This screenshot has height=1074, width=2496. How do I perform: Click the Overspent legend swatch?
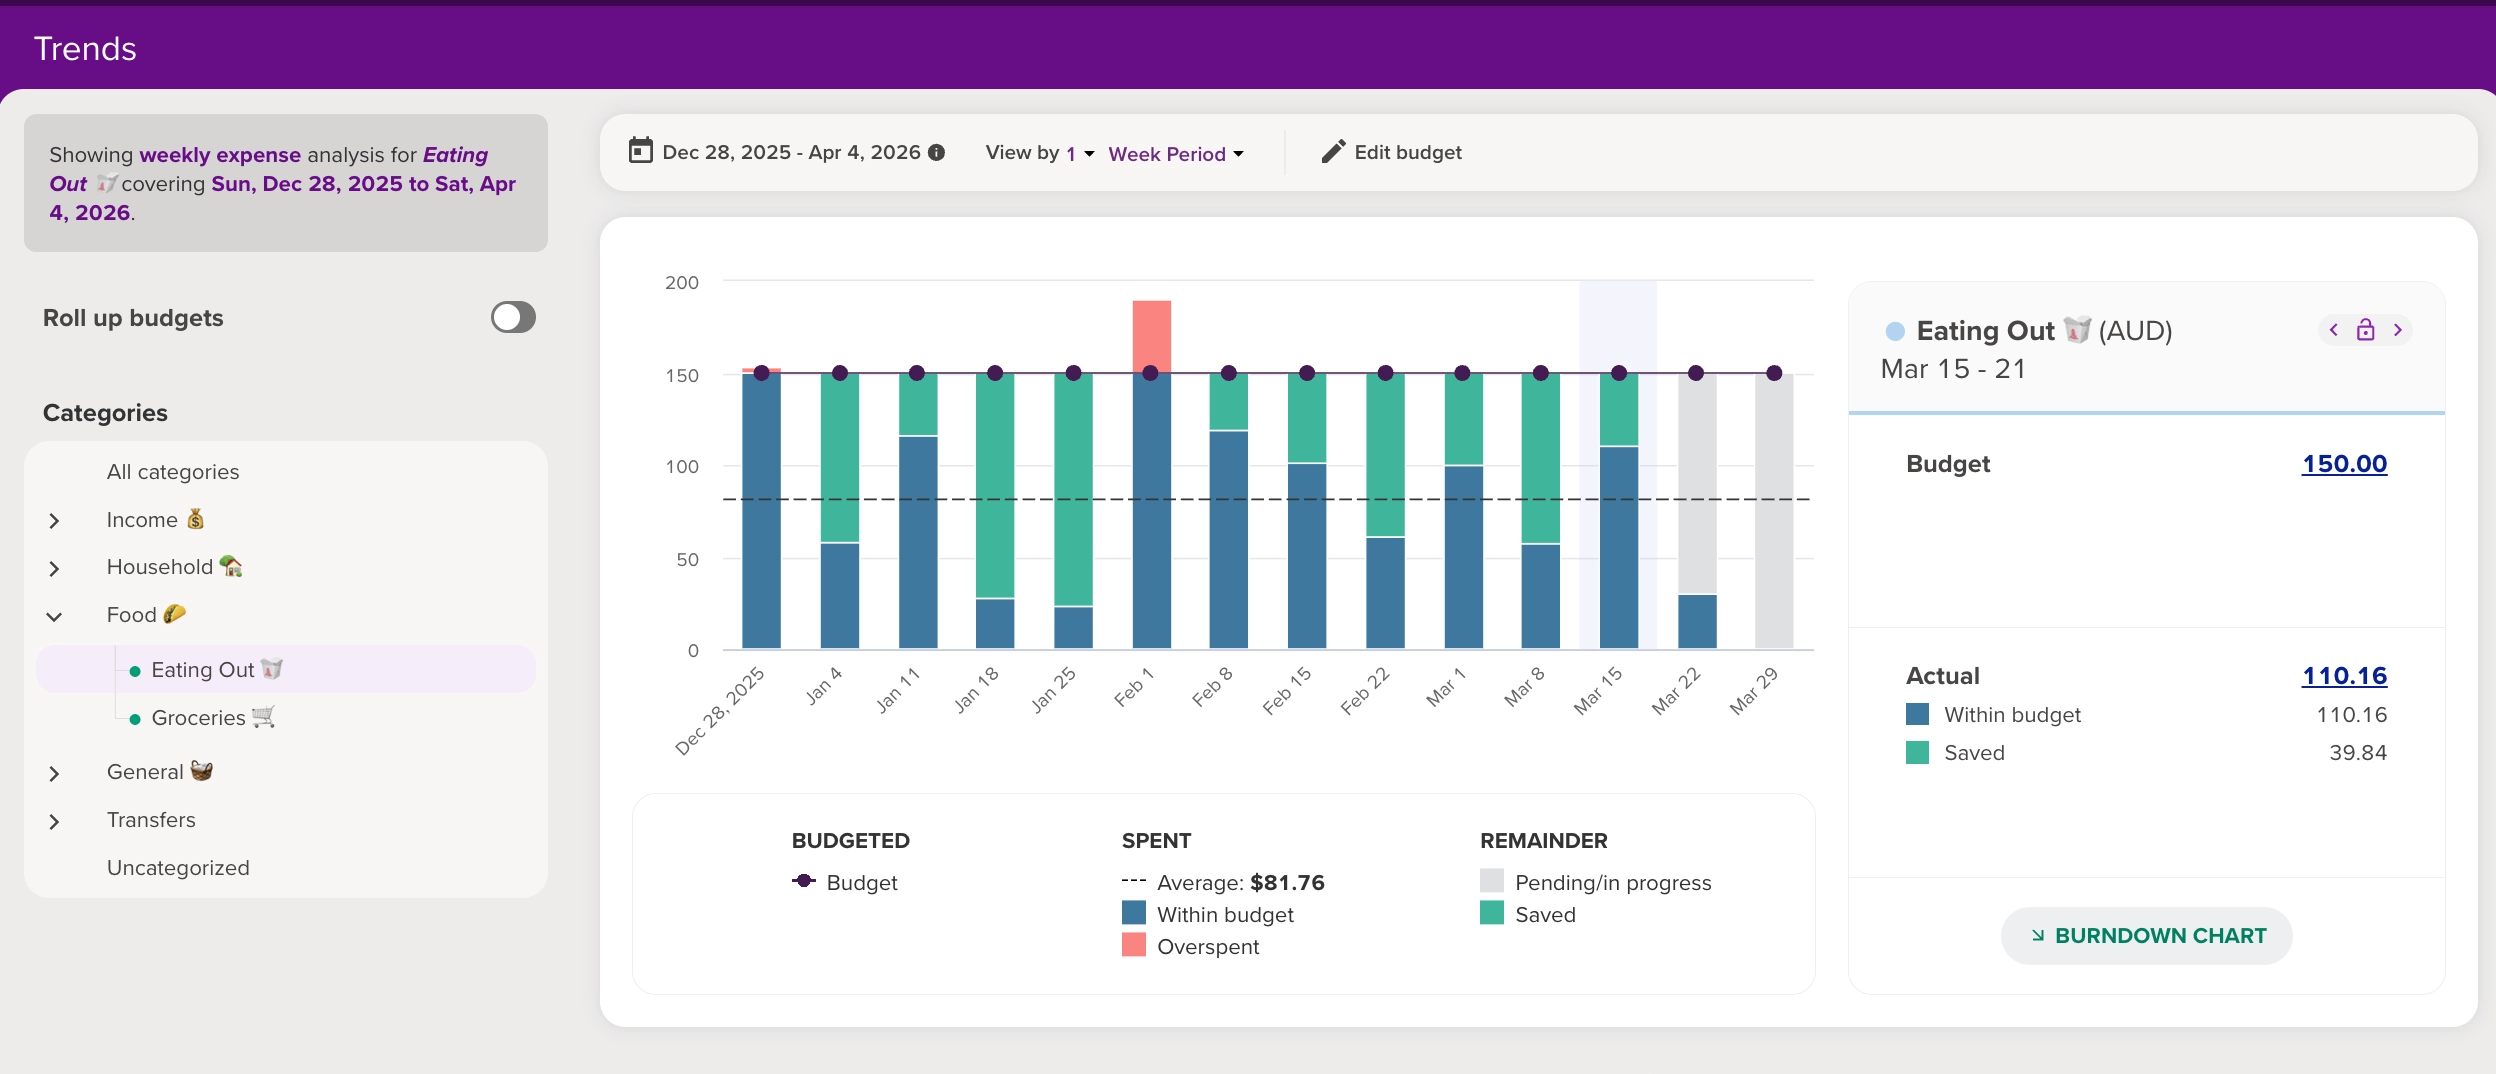pos(1133,945)
